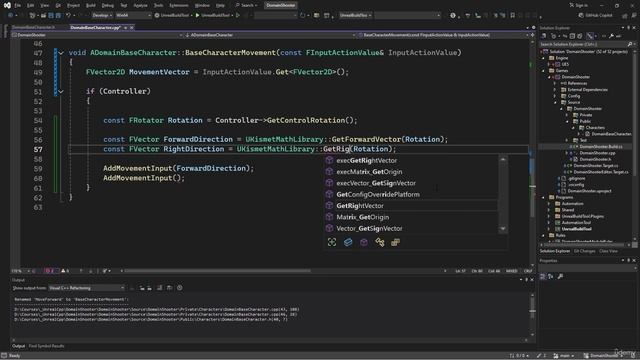Open project scope dropdown DomainShooter
The height and width of the screenshot is (360, 640).
97,35
